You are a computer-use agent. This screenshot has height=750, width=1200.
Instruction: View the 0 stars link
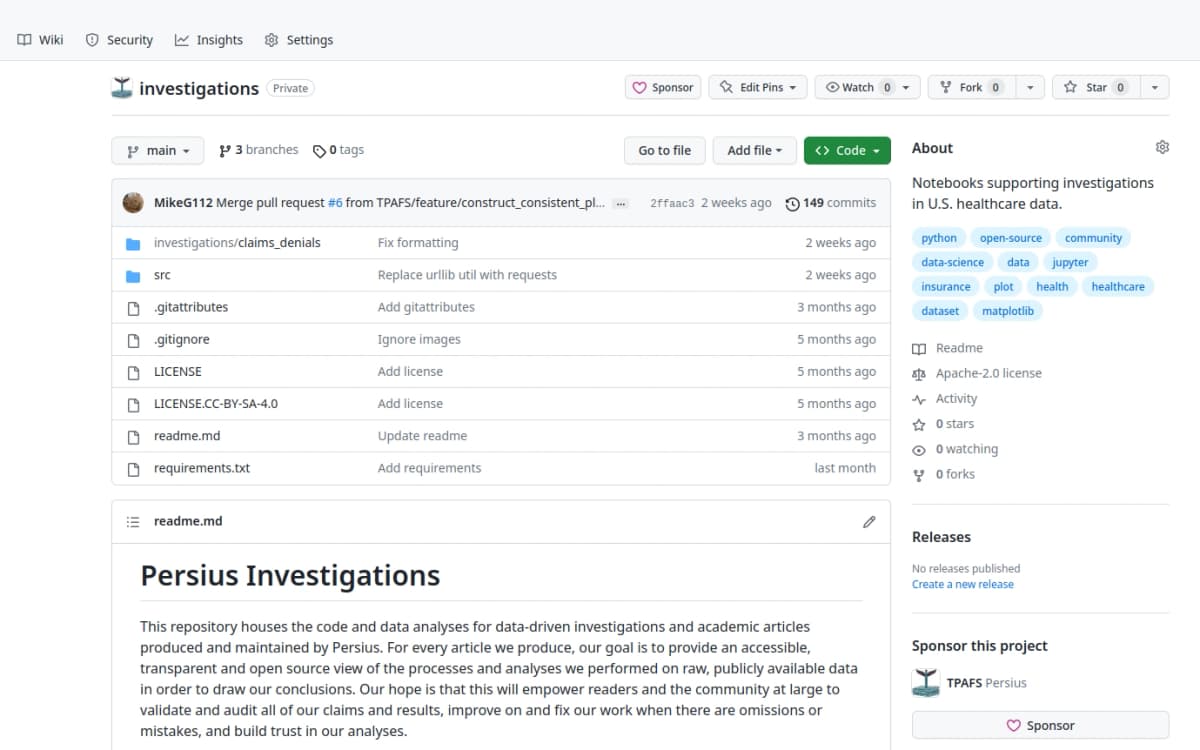point(943,424)
